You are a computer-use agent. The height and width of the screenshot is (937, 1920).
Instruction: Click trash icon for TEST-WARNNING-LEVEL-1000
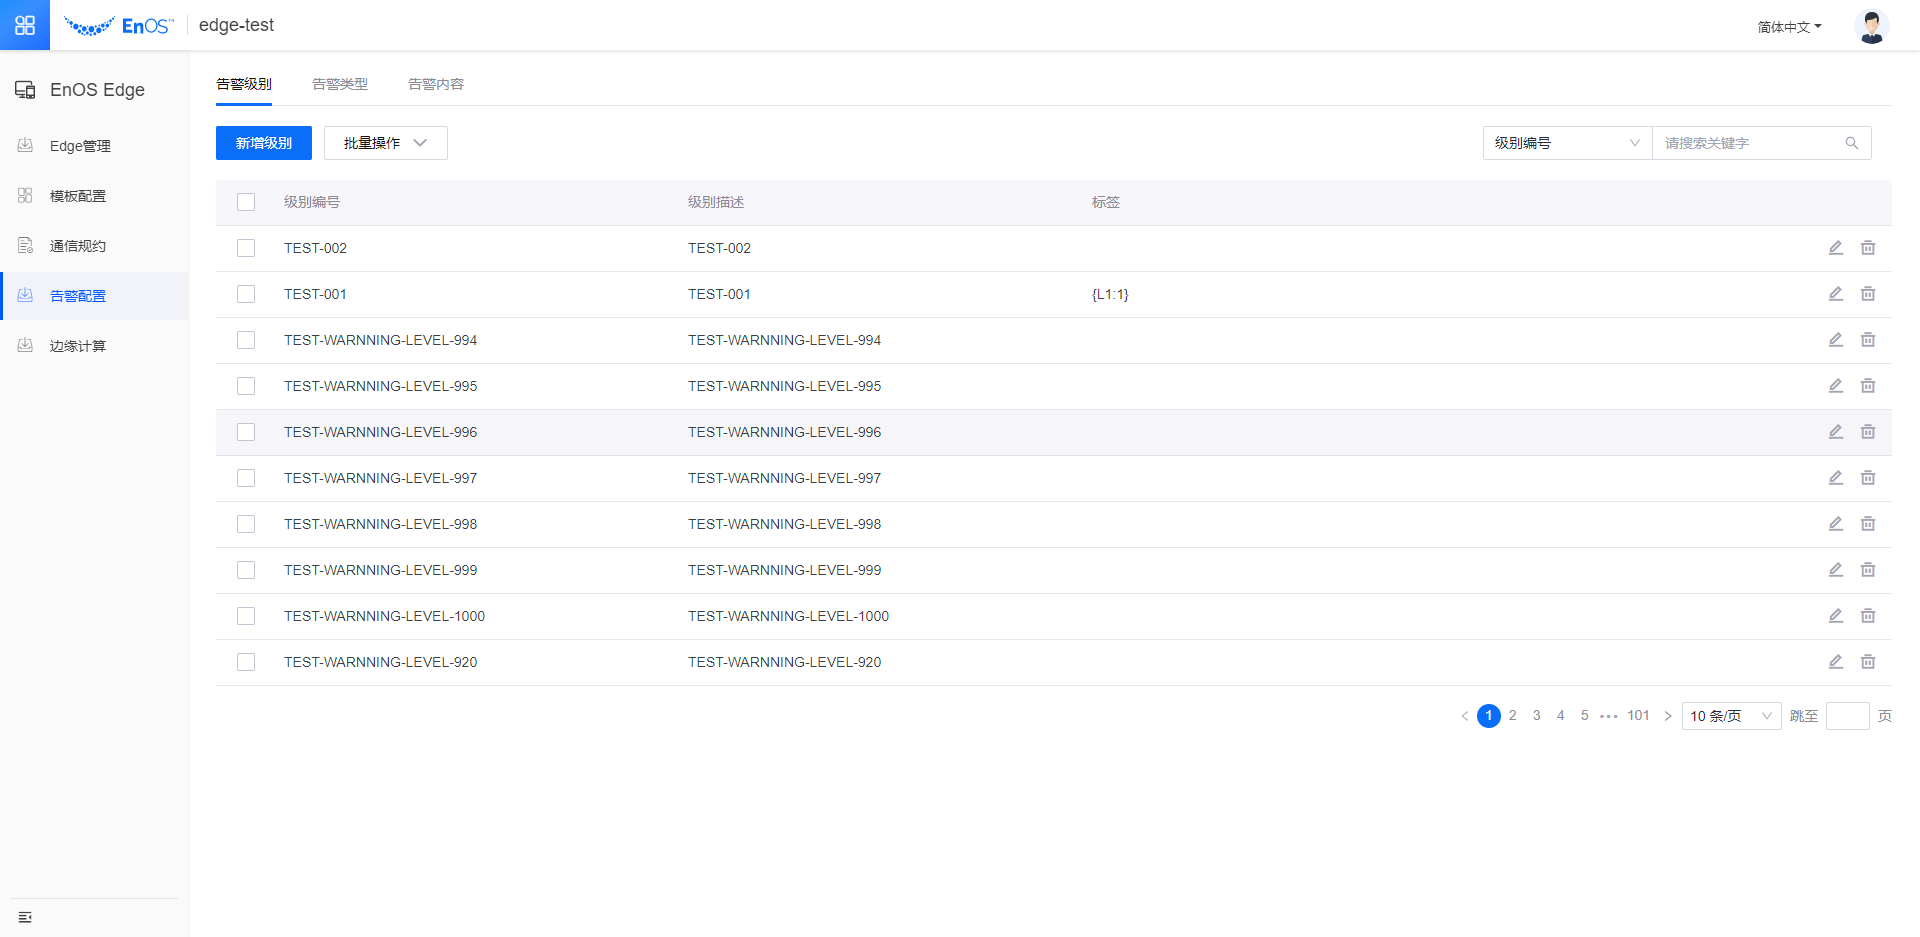click(x=1867, y=616)
